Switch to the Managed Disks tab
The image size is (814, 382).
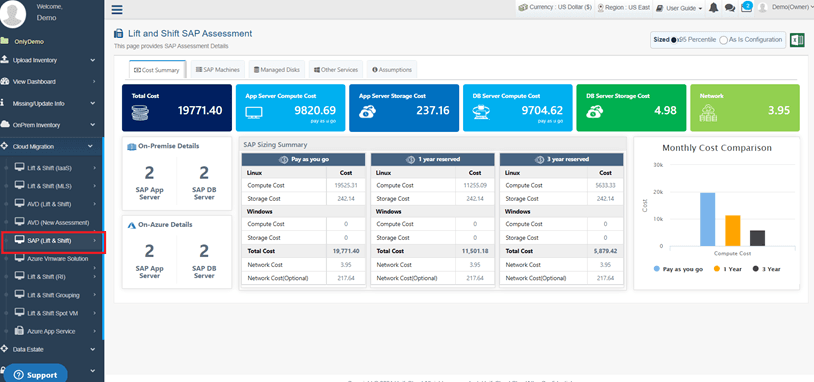[276, 70]
